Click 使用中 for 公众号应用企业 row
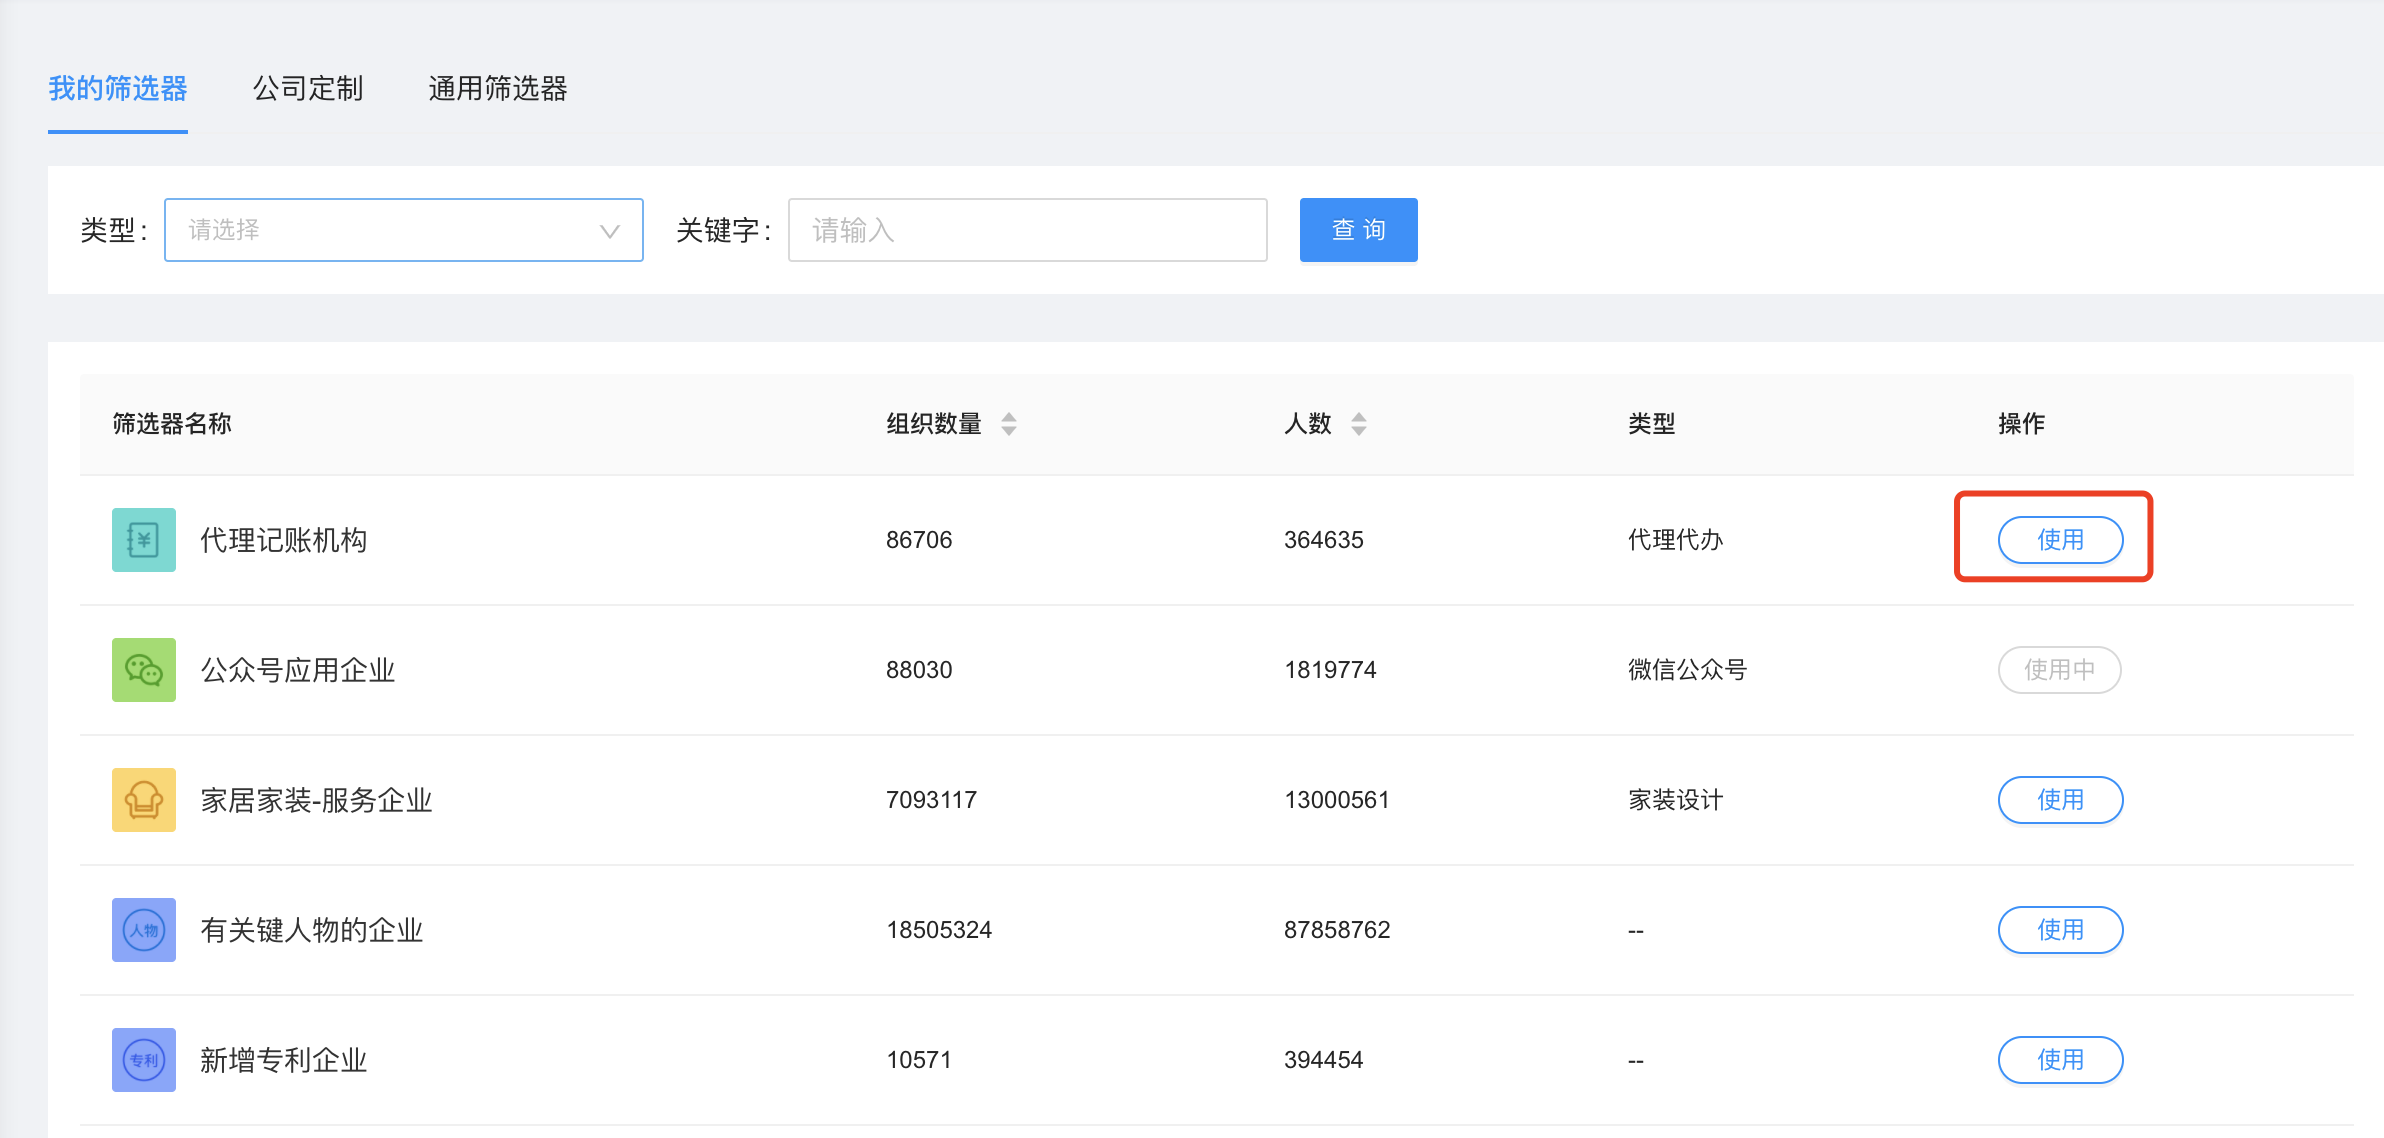Viewport: 2384px width, 1138px height. [x=2059, y=670]
